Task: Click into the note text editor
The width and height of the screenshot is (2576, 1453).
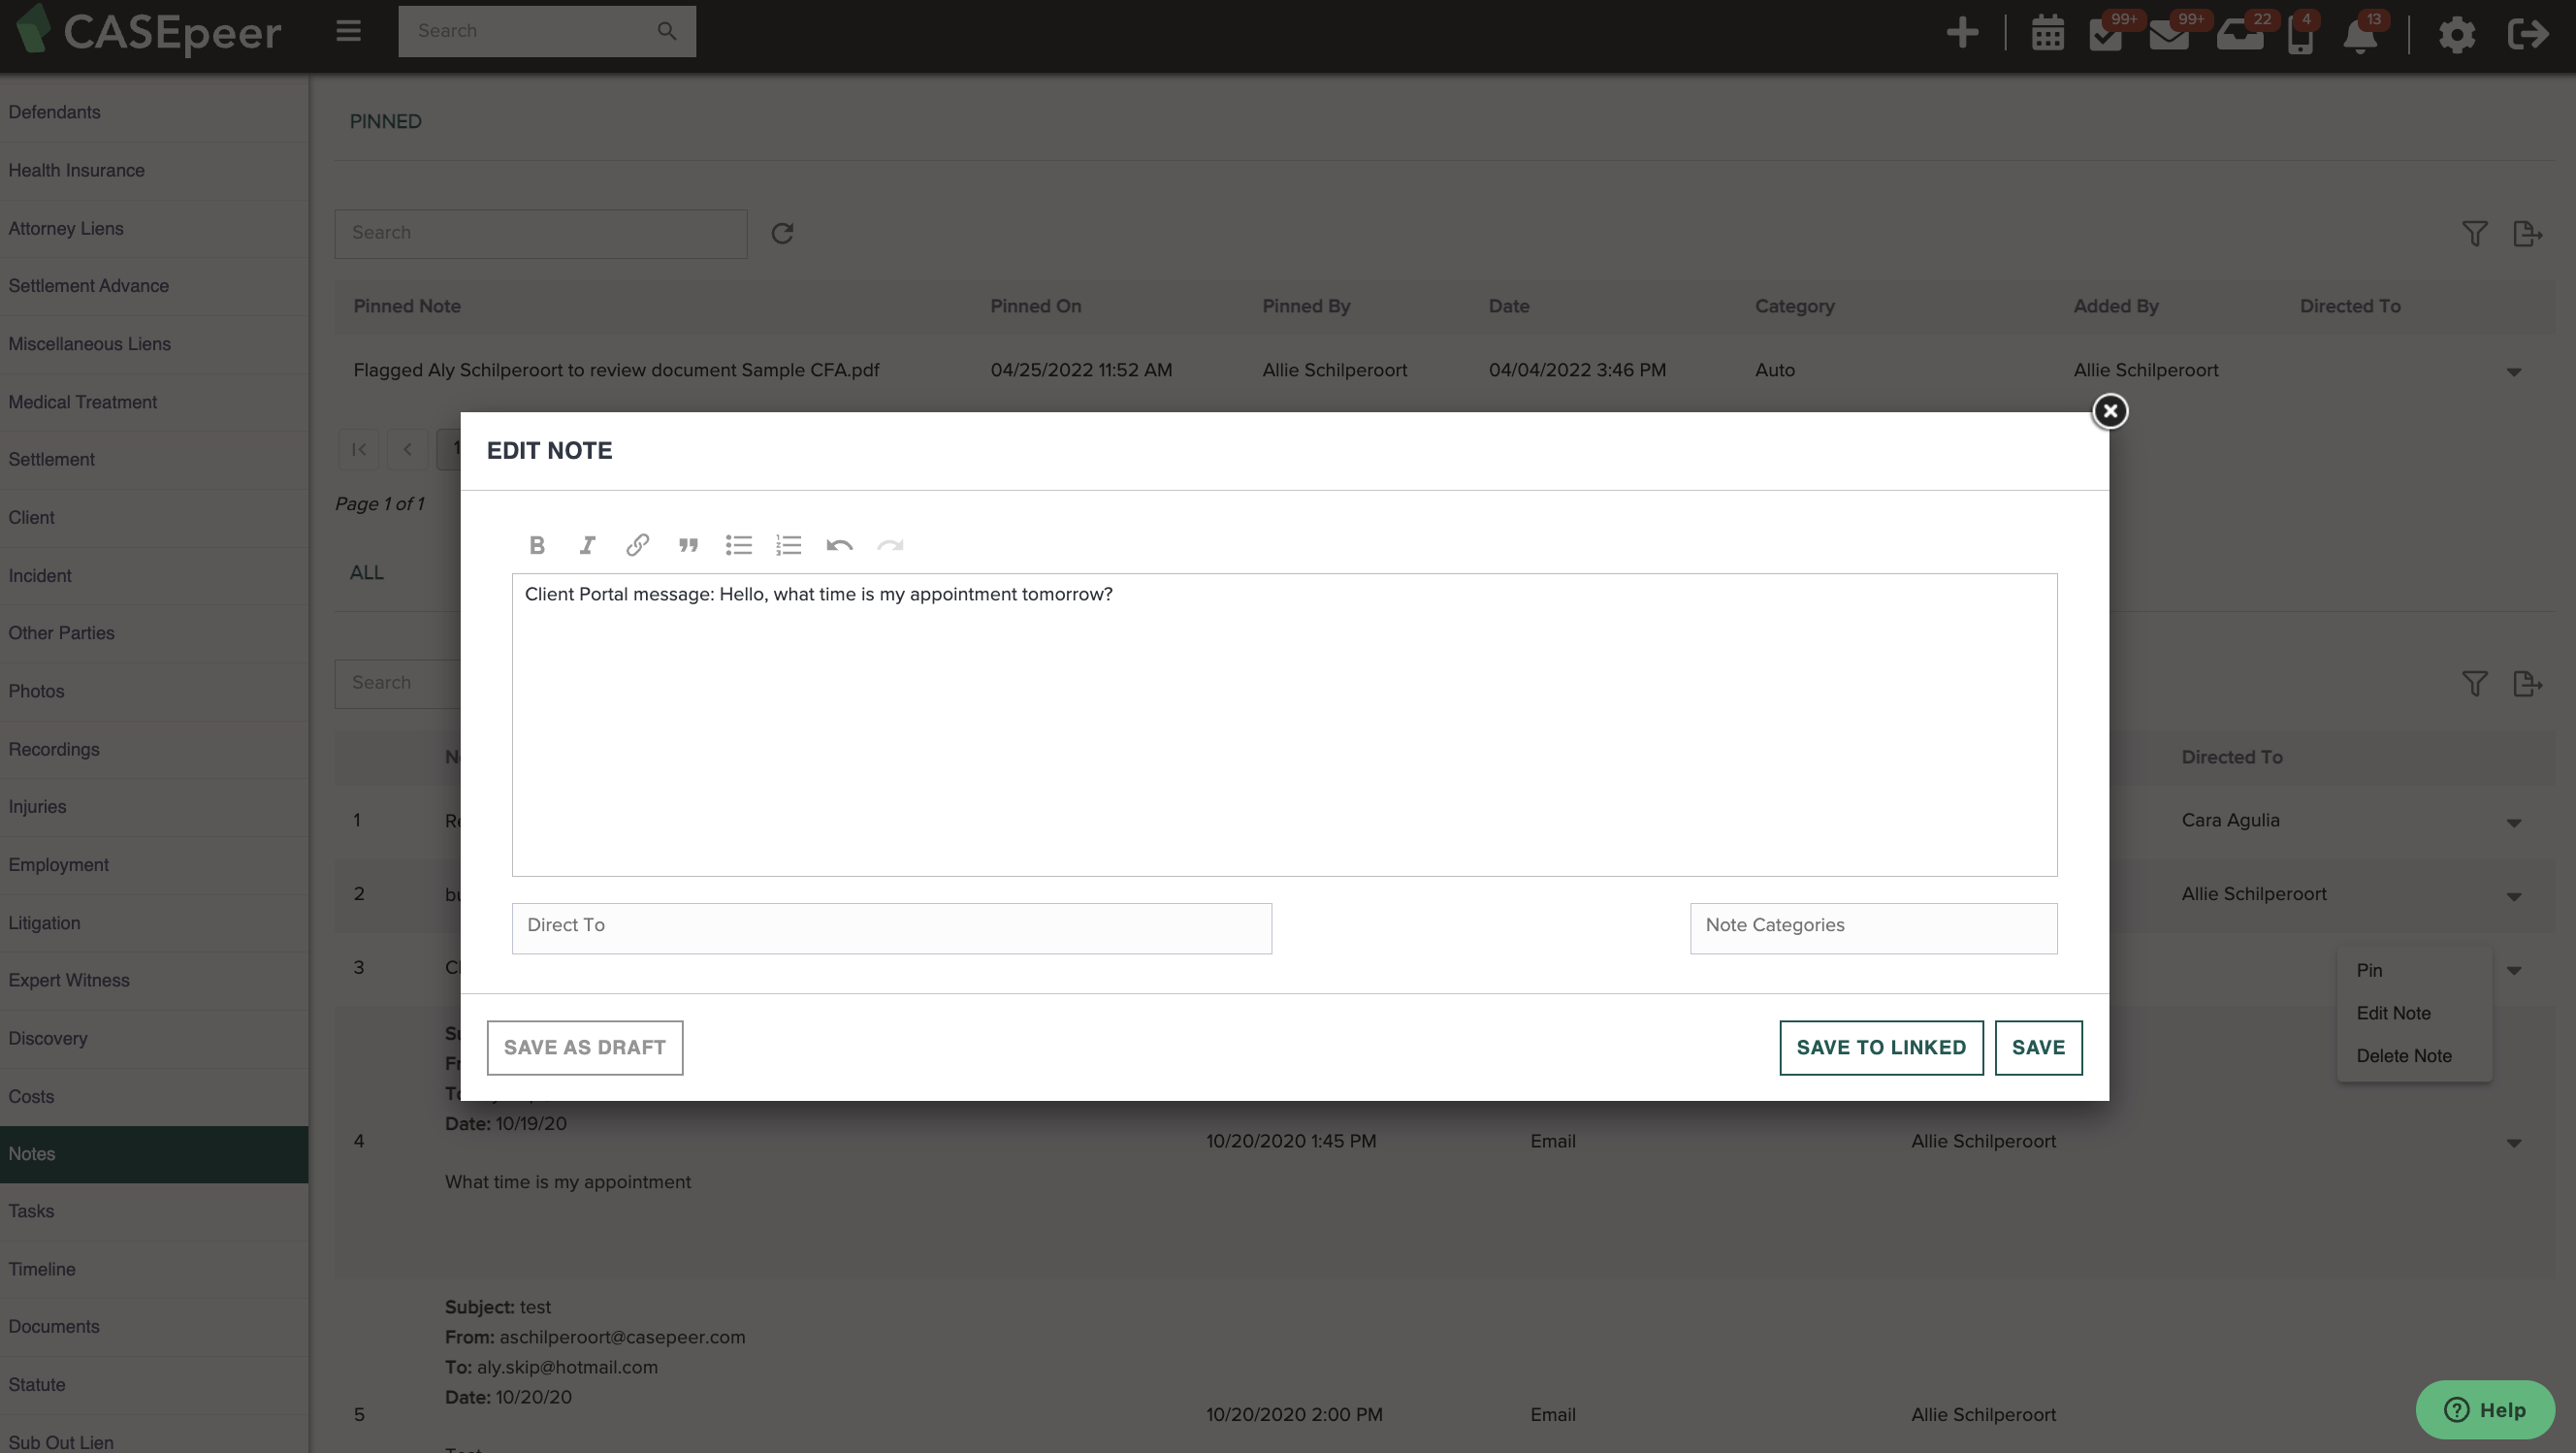Action: click(x=1284, y=725)
